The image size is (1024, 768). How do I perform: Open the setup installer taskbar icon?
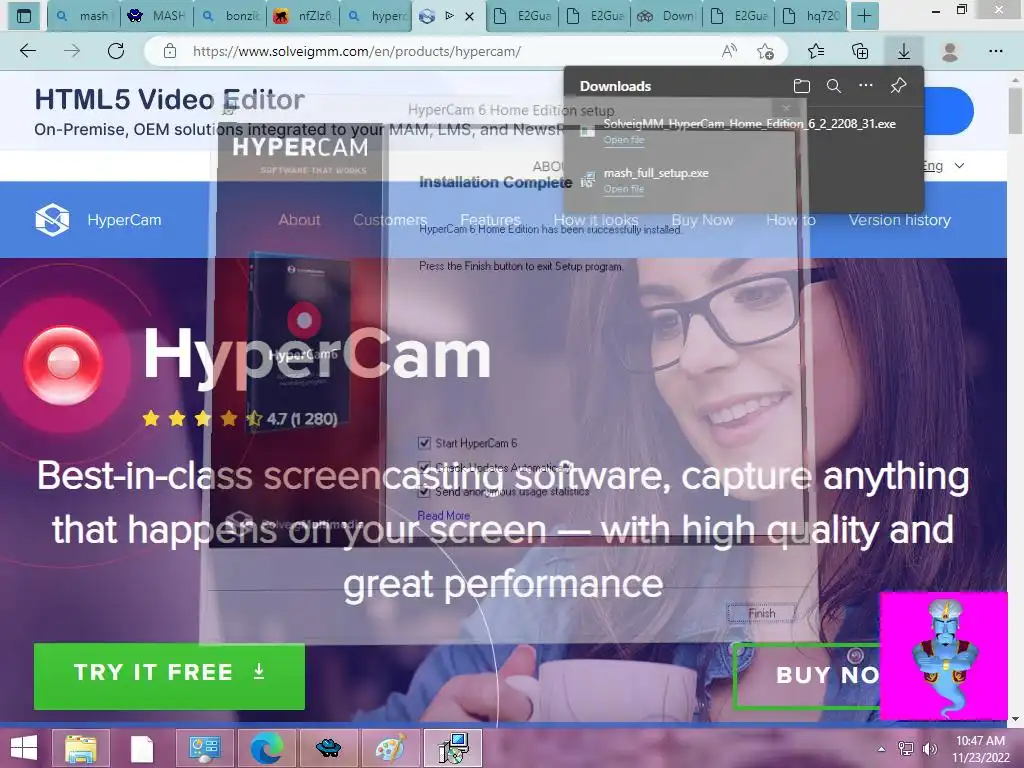453,748
